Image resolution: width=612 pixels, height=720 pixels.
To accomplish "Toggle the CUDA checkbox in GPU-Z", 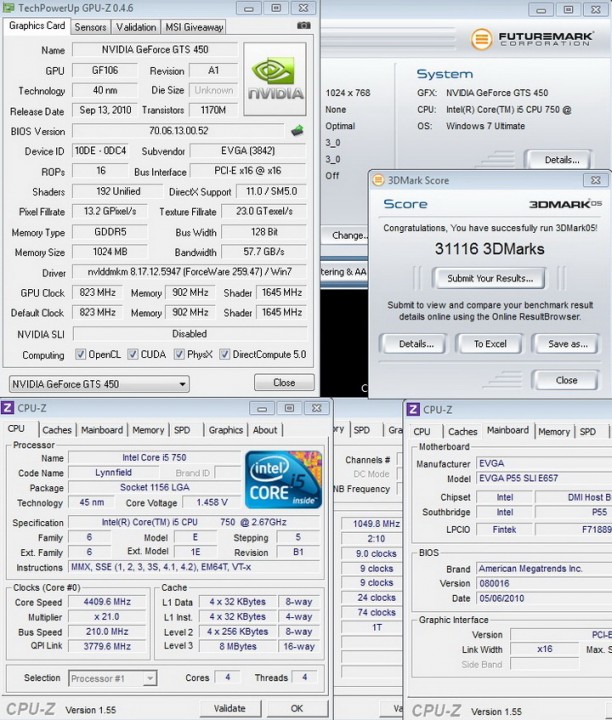I will (x=133, y=354).
